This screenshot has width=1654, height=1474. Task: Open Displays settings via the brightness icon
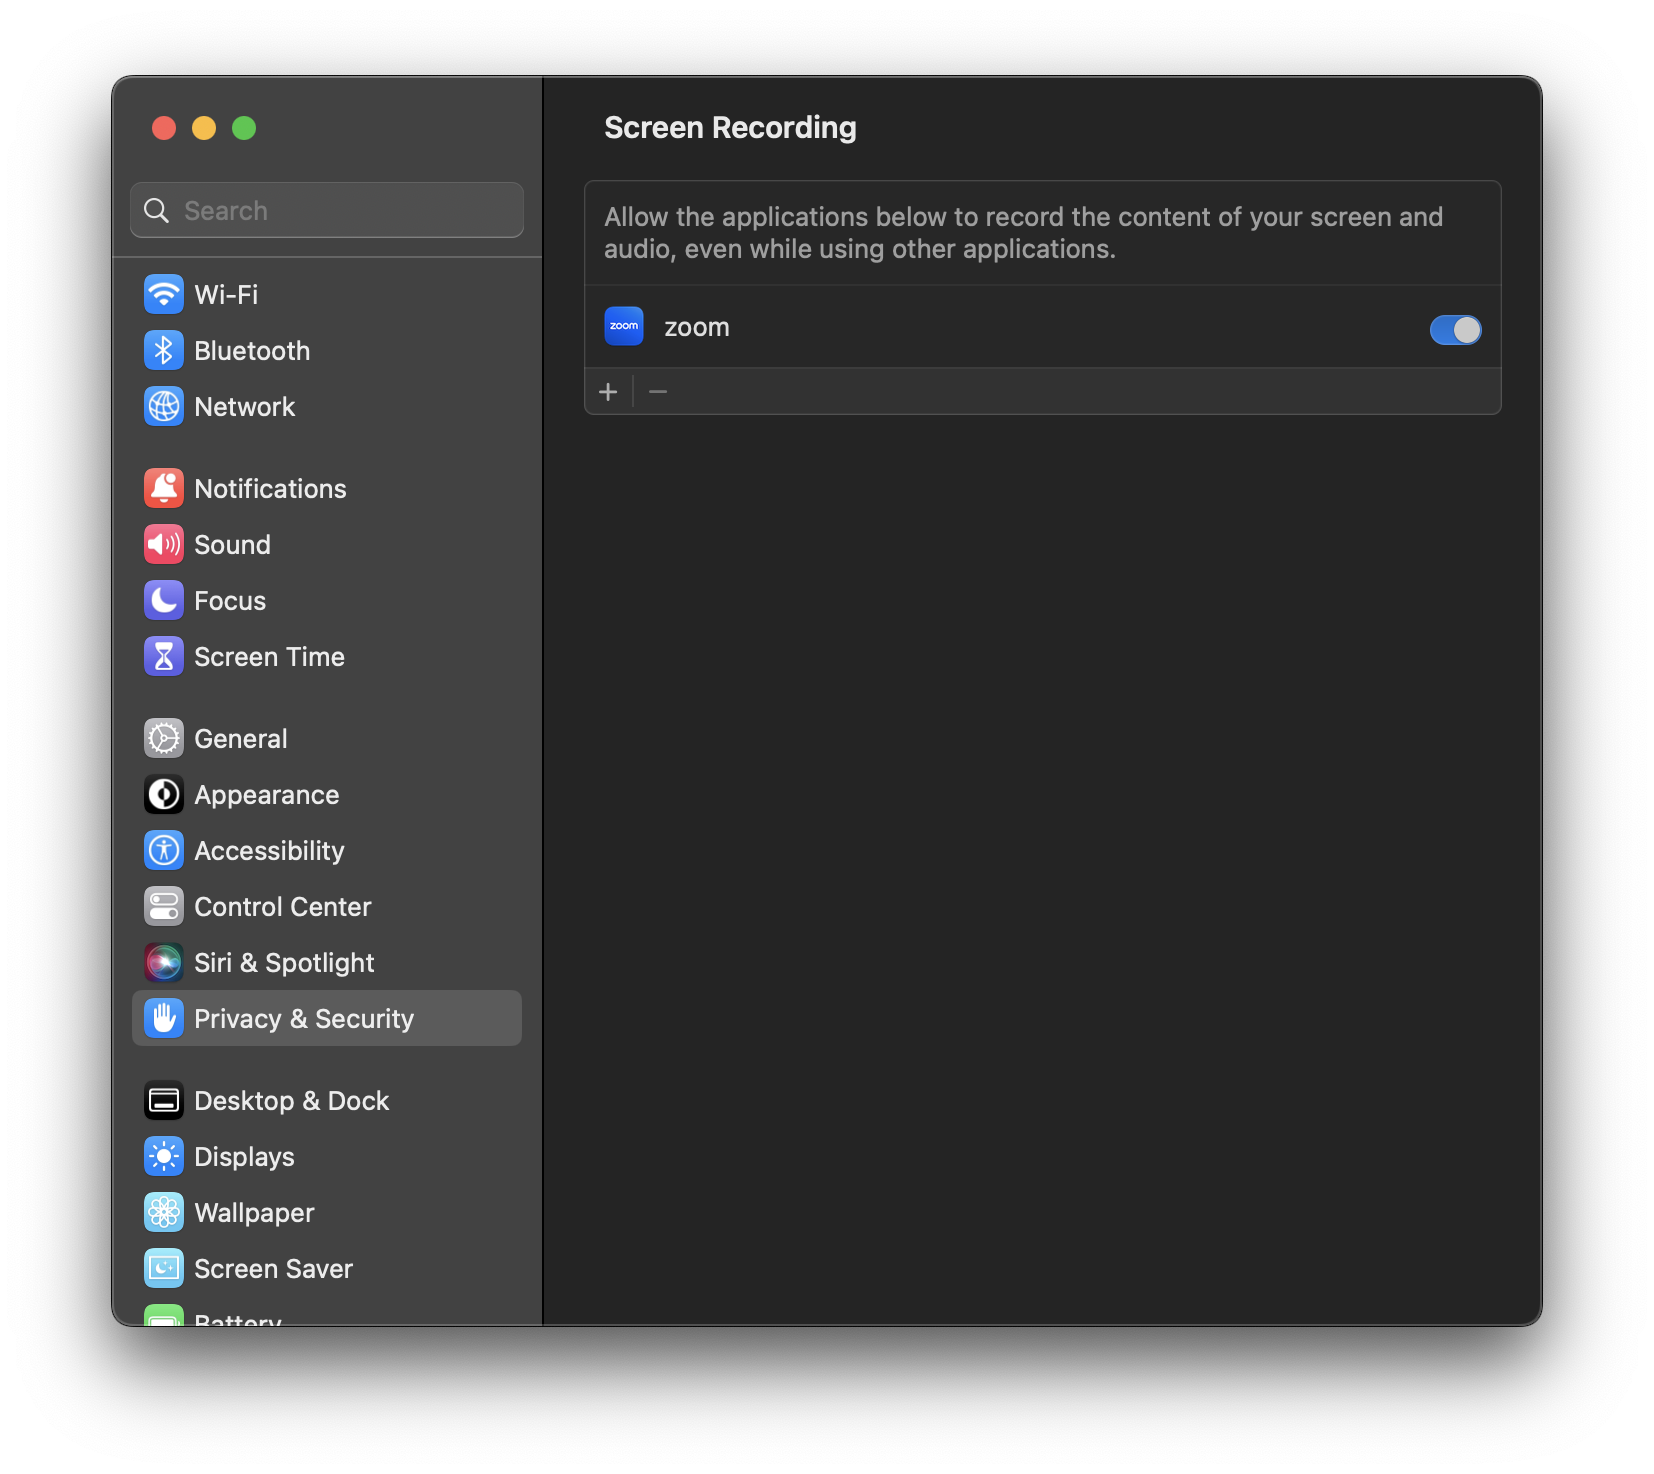coord(164,1156)
